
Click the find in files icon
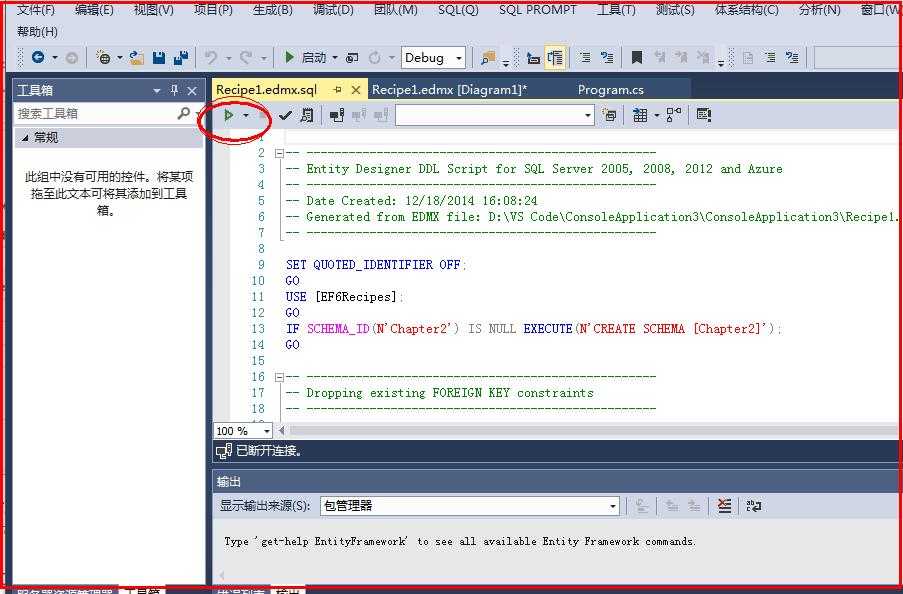488,58
